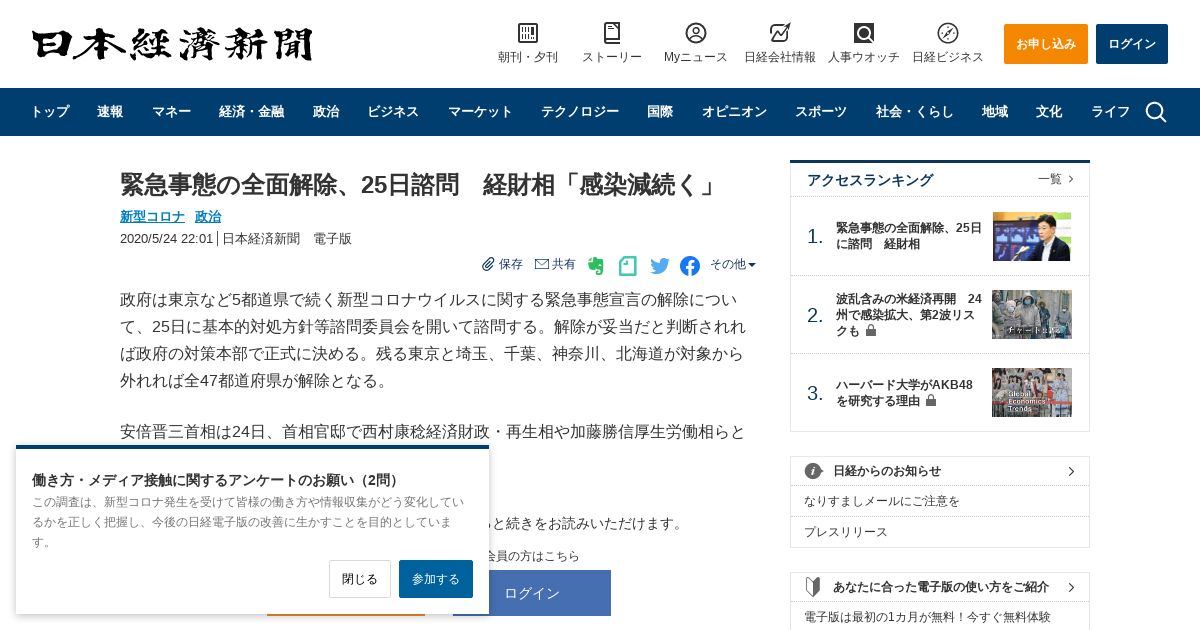1200x630 pixels.
Task: Open the プレスリリース link
Action: tap(846, 532)
